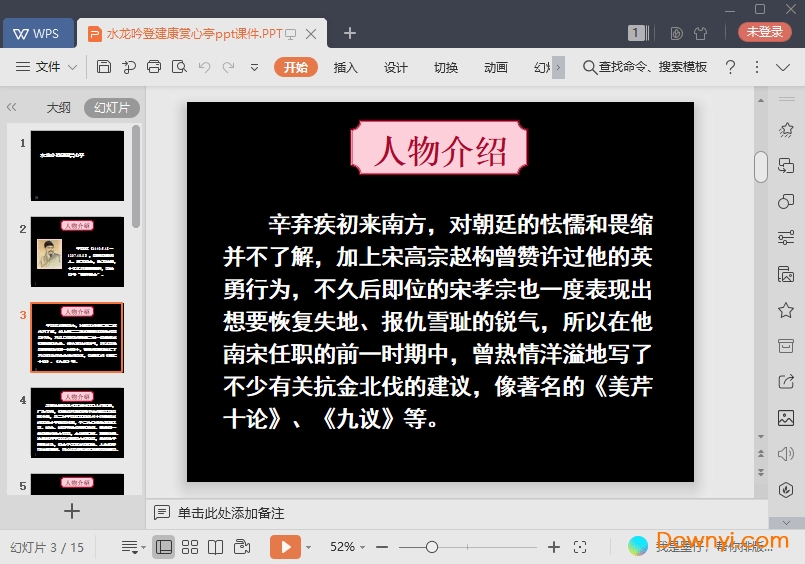Click the 未登录 login button
Viewport: 805px width, 564px height.
764,32
